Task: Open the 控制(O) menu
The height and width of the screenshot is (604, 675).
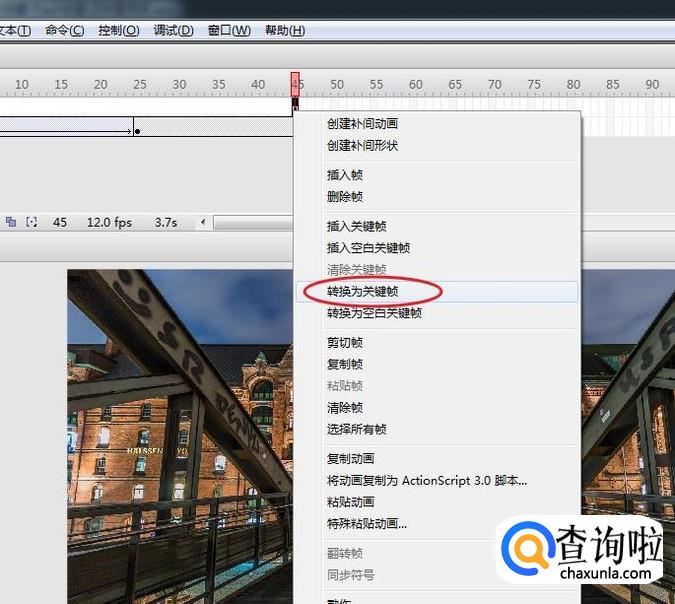Action: coord(118,31)
